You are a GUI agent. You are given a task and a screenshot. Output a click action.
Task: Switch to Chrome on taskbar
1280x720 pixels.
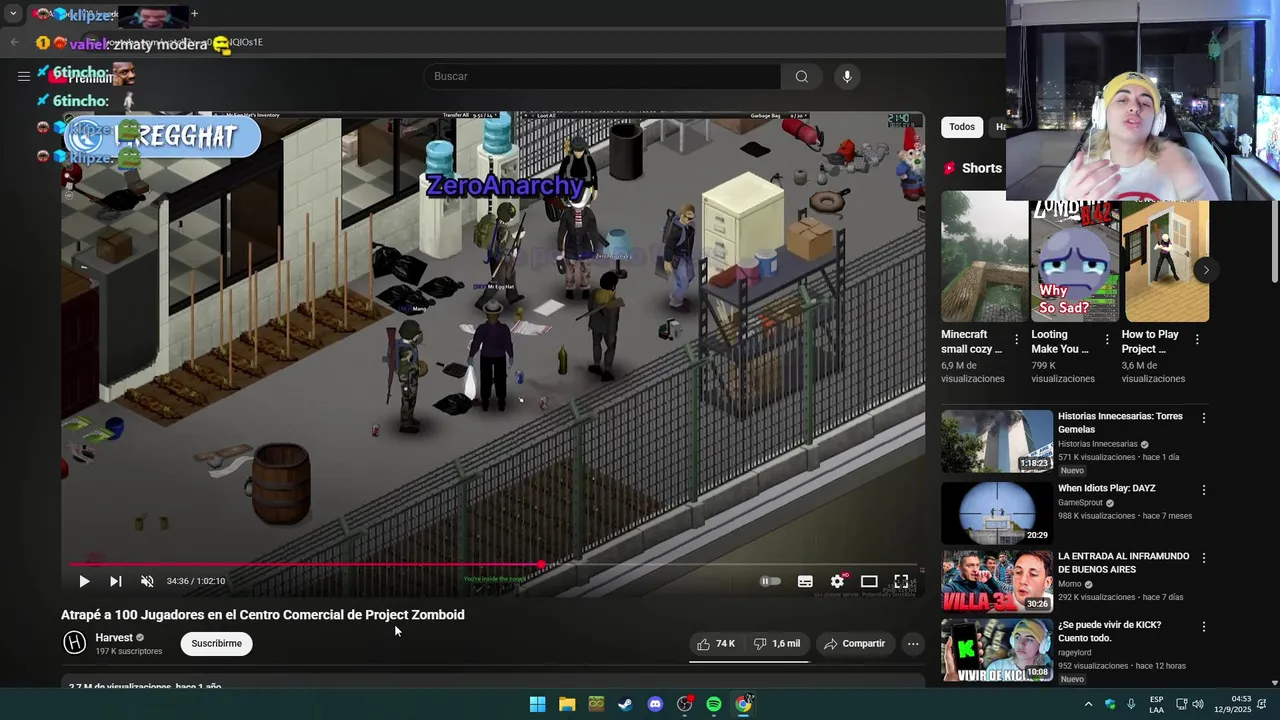[x=743, y=704]
